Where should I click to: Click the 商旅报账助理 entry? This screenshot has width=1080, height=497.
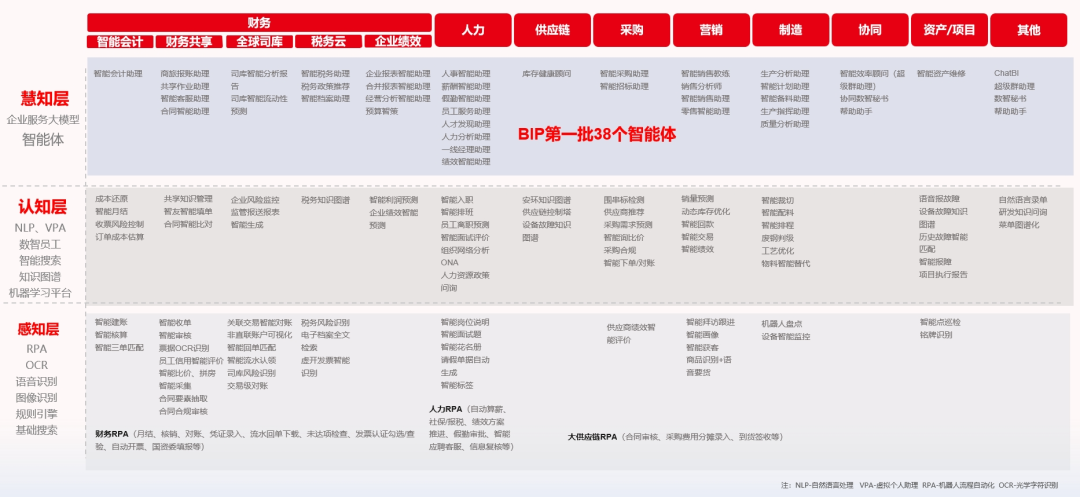tap(185, 74)
